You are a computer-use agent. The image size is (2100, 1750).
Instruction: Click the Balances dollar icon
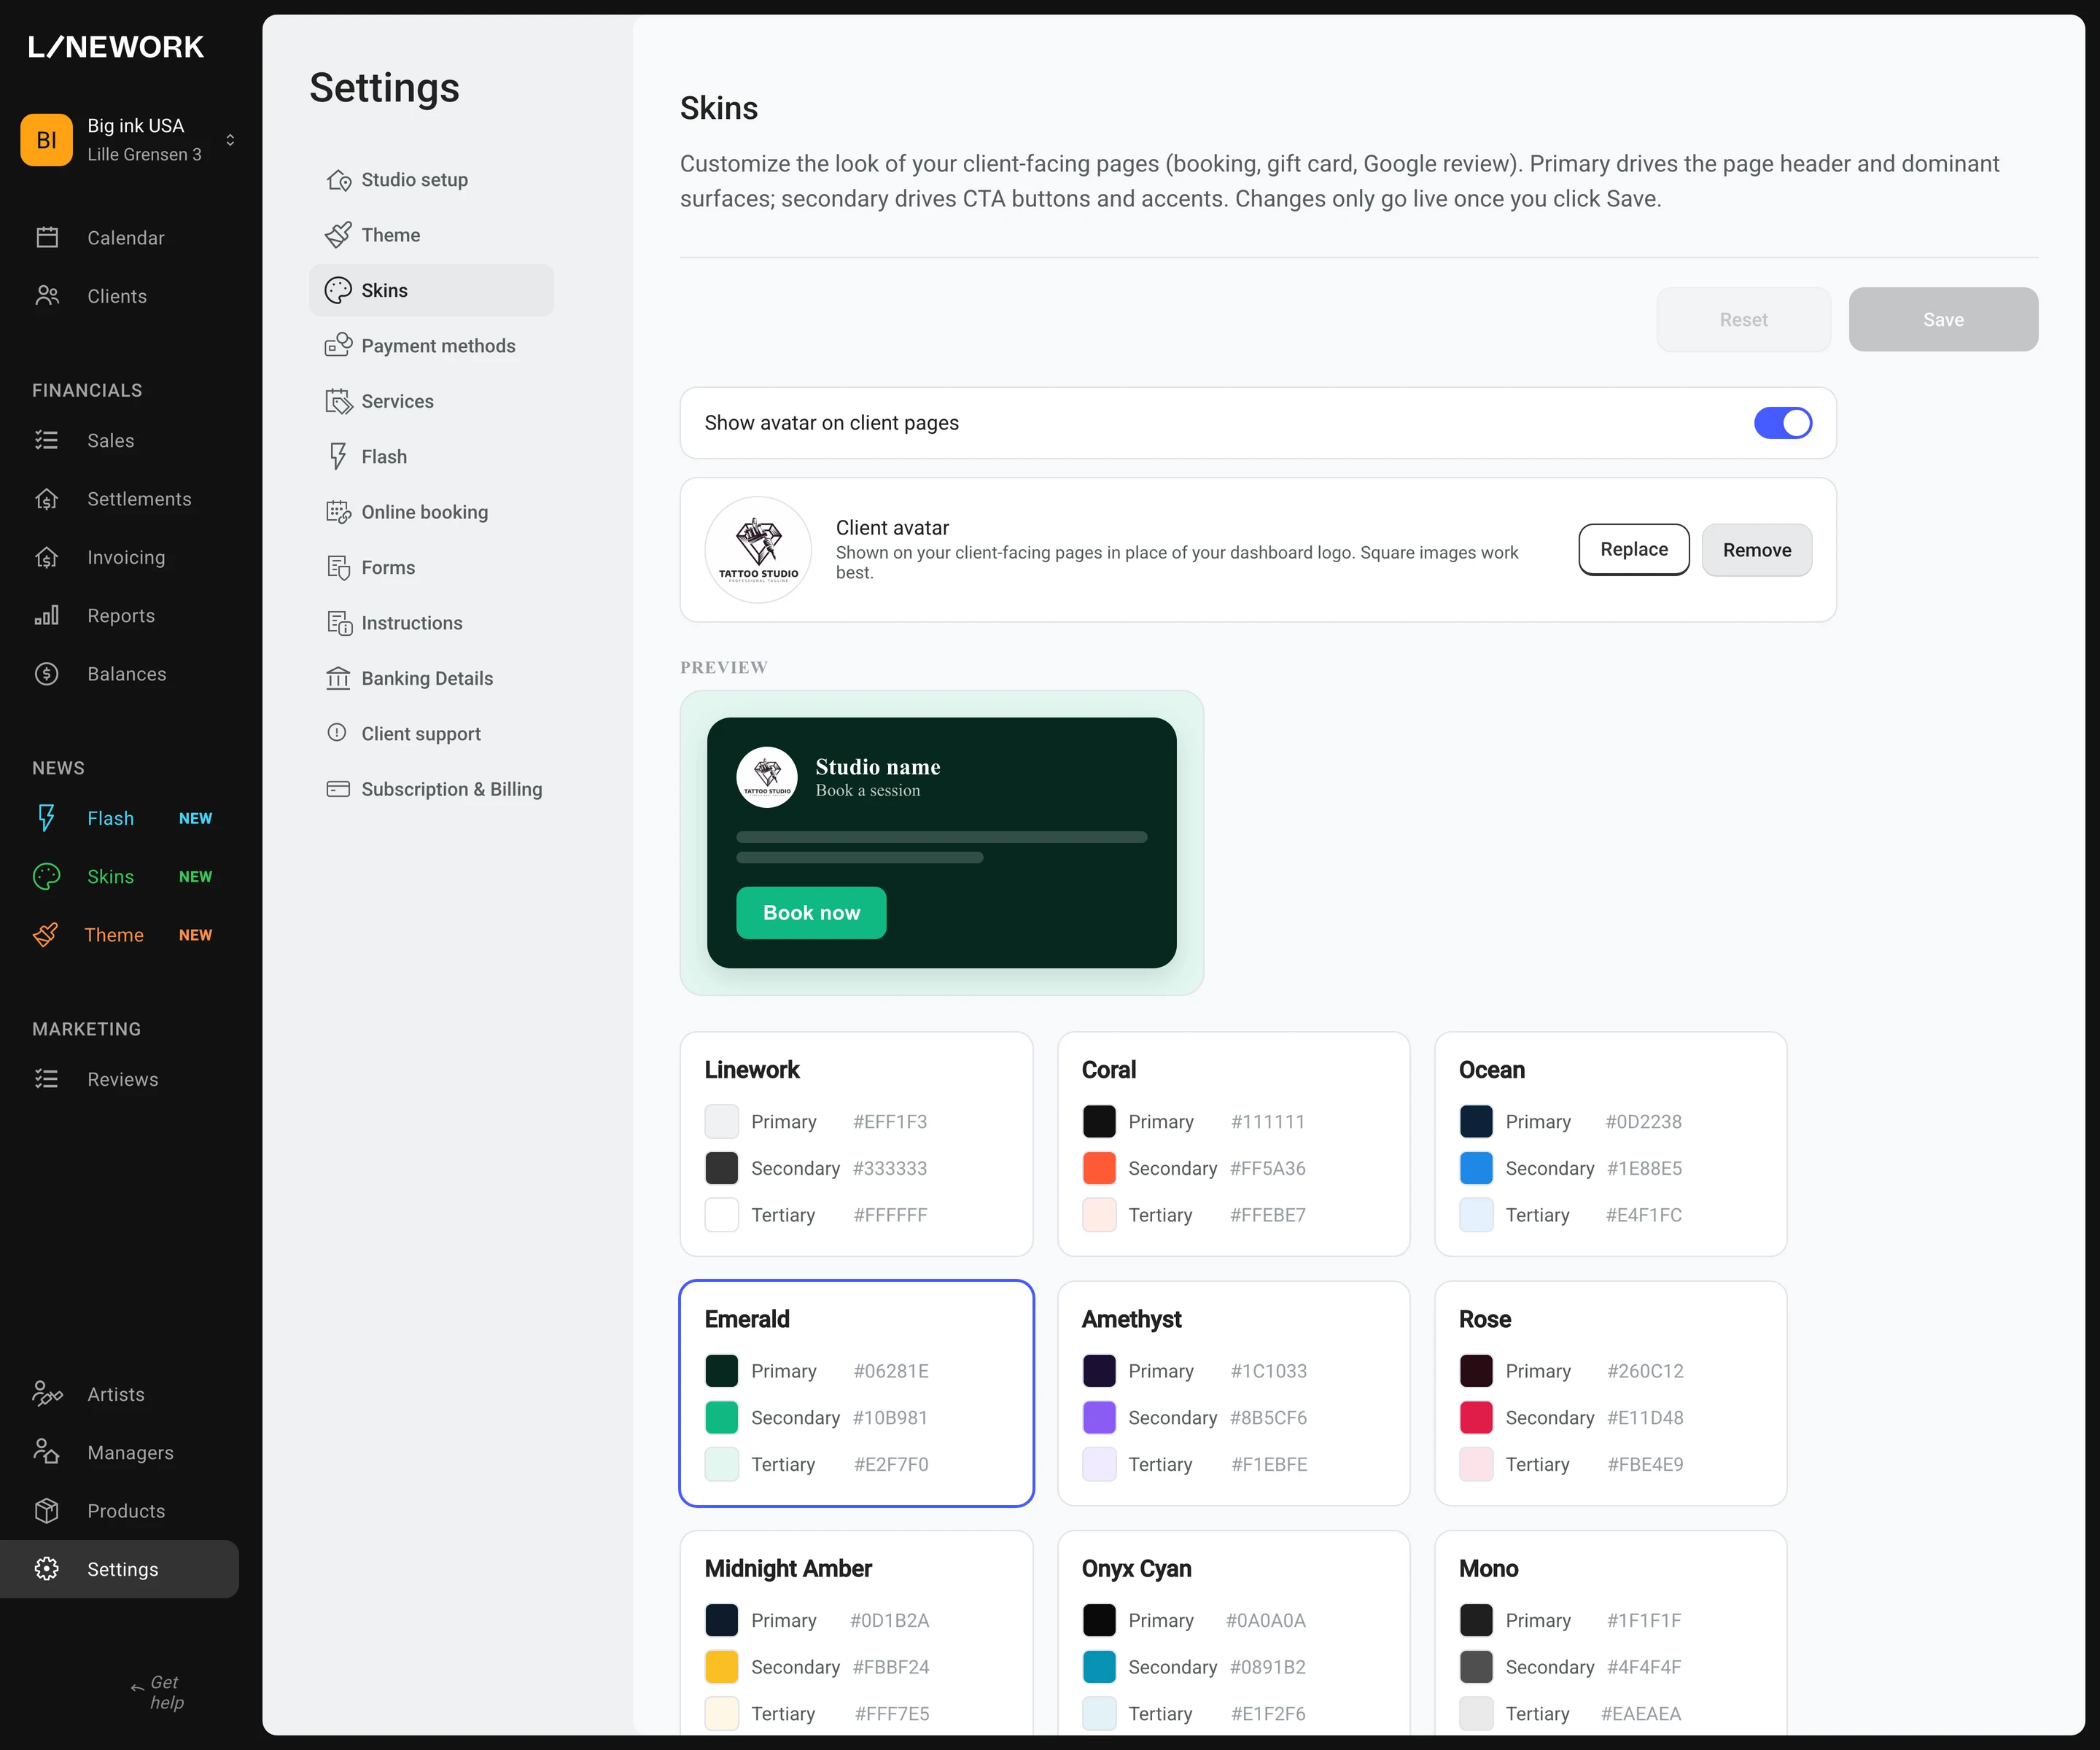(47, 674)
